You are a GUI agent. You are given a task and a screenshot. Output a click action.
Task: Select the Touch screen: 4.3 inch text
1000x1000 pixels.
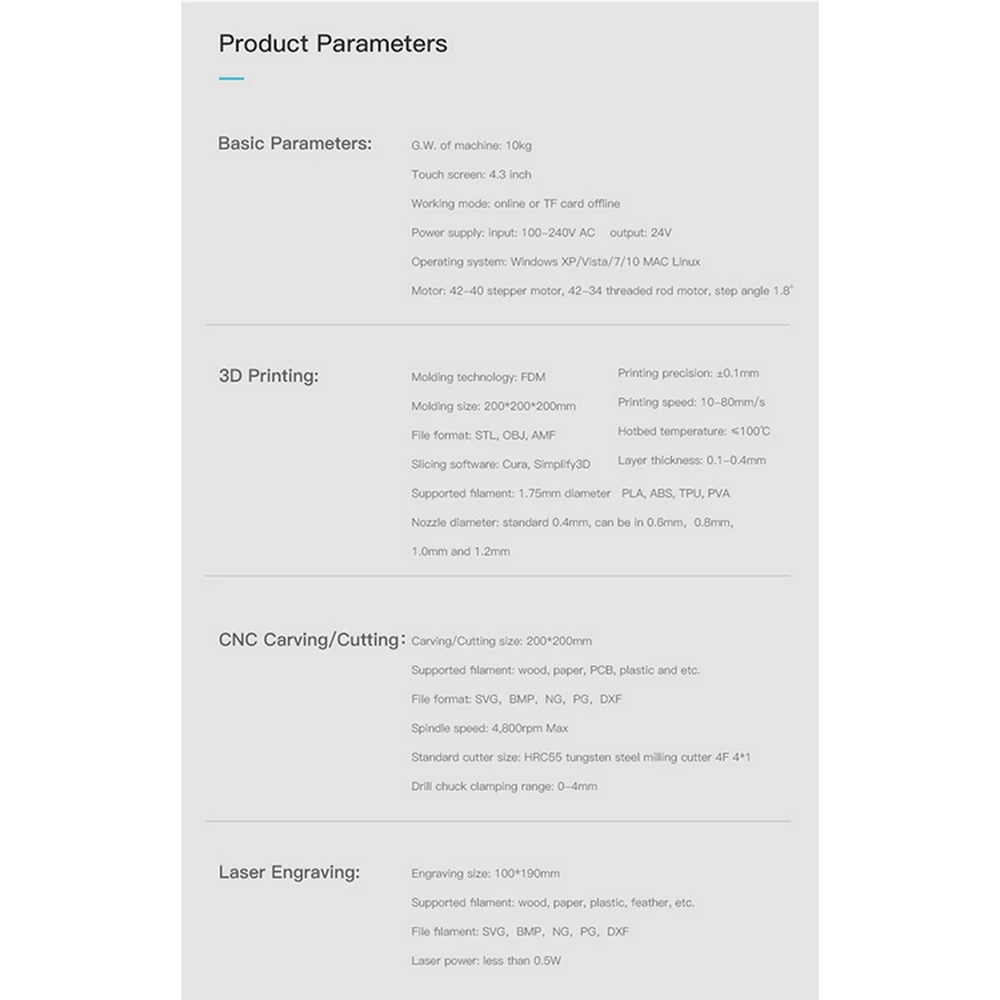pyautogui.click(x=471, y=174)
